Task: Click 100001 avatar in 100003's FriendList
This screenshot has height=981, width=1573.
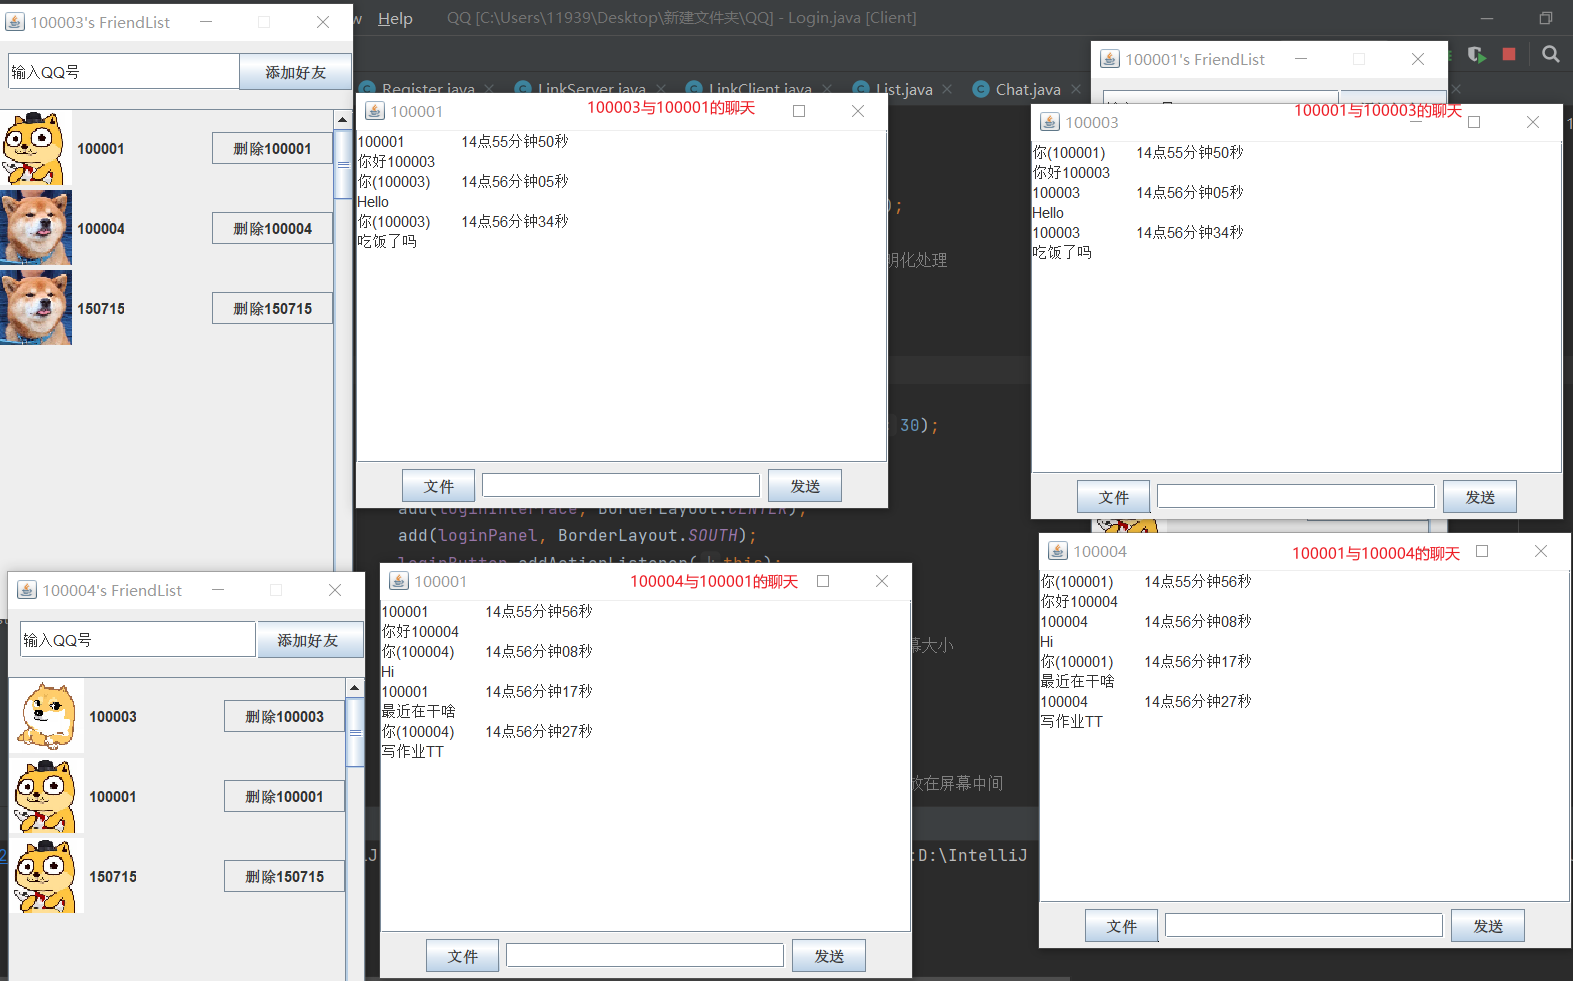Action: (36, 148)
